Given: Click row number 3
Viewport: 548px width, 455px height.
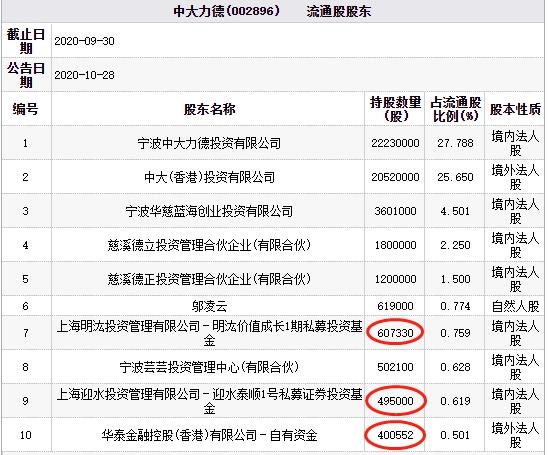Looking at the screenshot, I should (26, 211).
